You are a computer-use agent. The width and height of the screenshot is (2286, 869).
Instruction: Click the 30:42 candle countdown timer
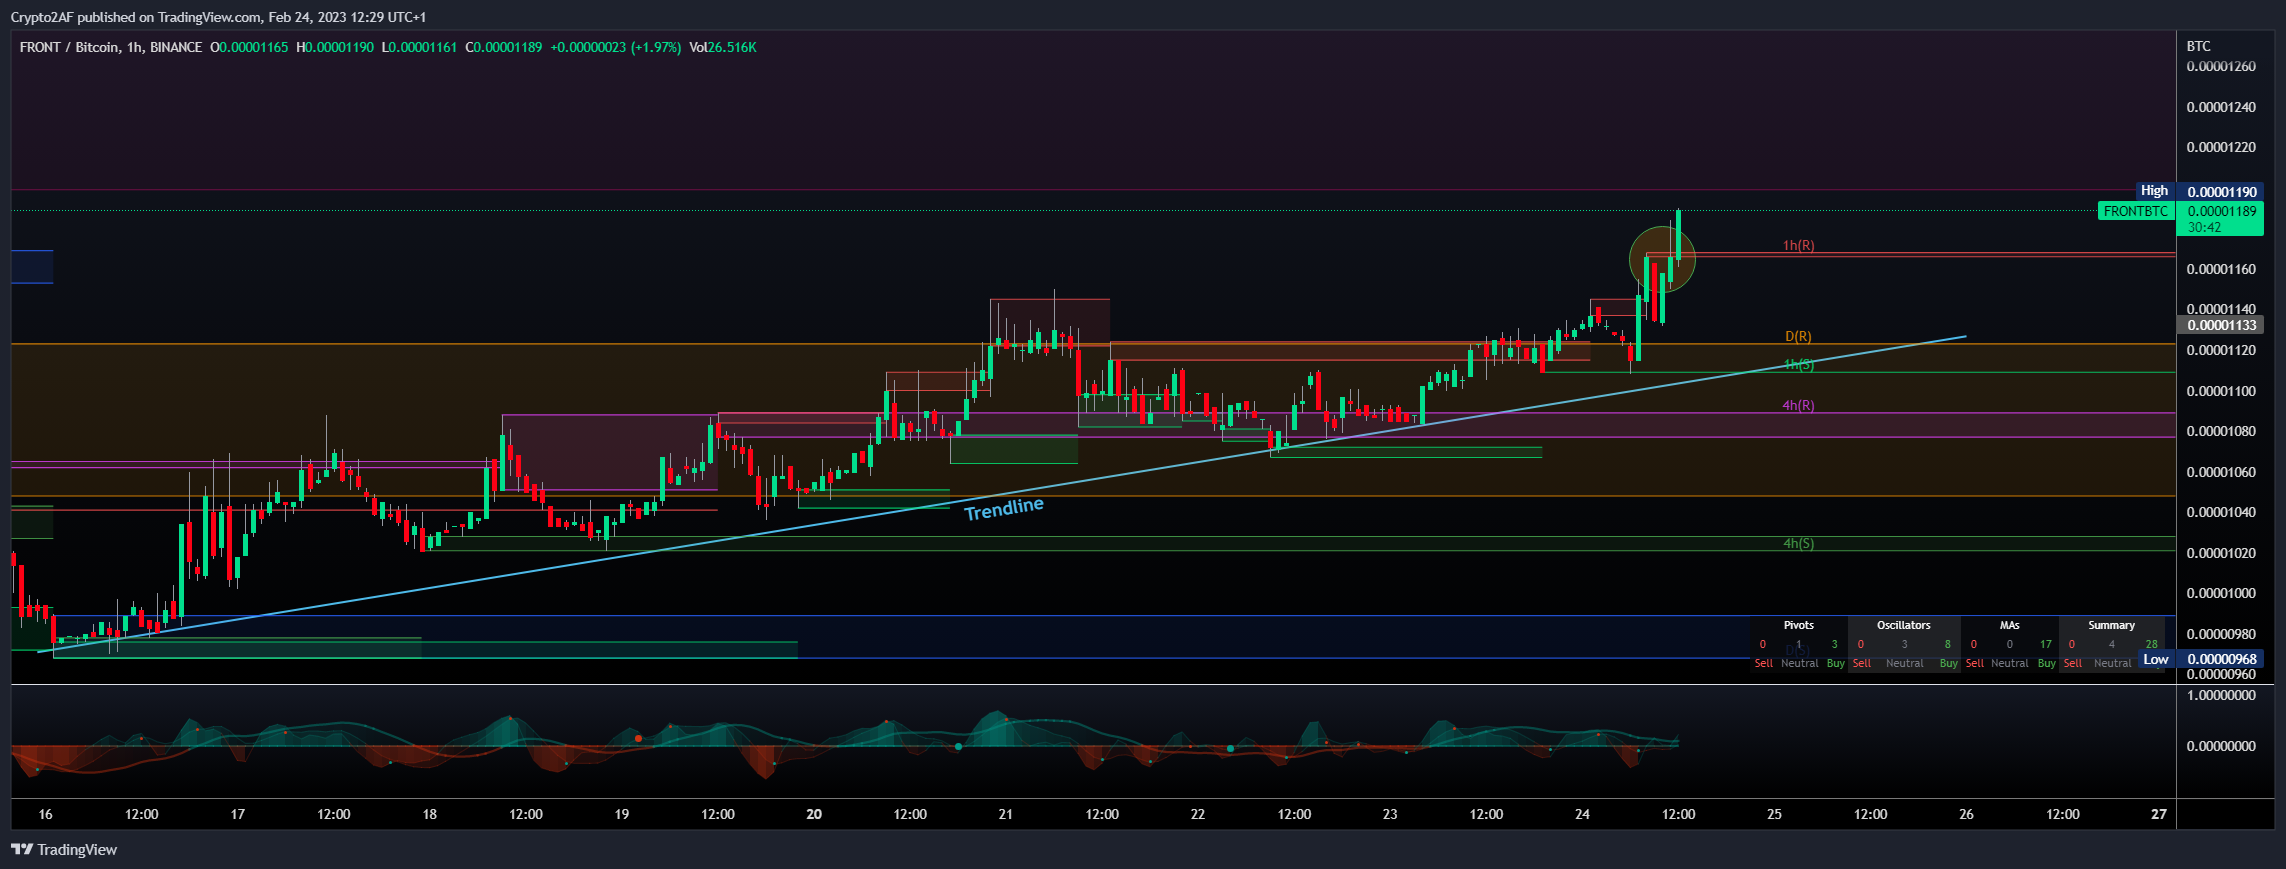coord(2204,227)
